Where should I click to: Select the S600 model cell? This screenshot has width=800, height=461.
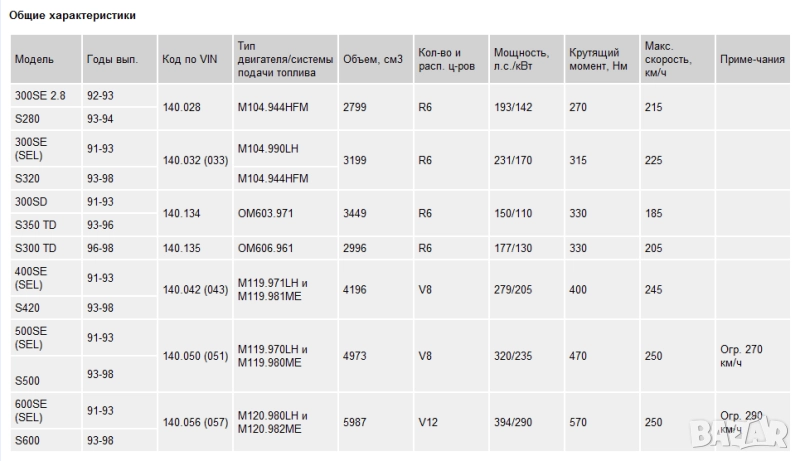pos(27,440)
